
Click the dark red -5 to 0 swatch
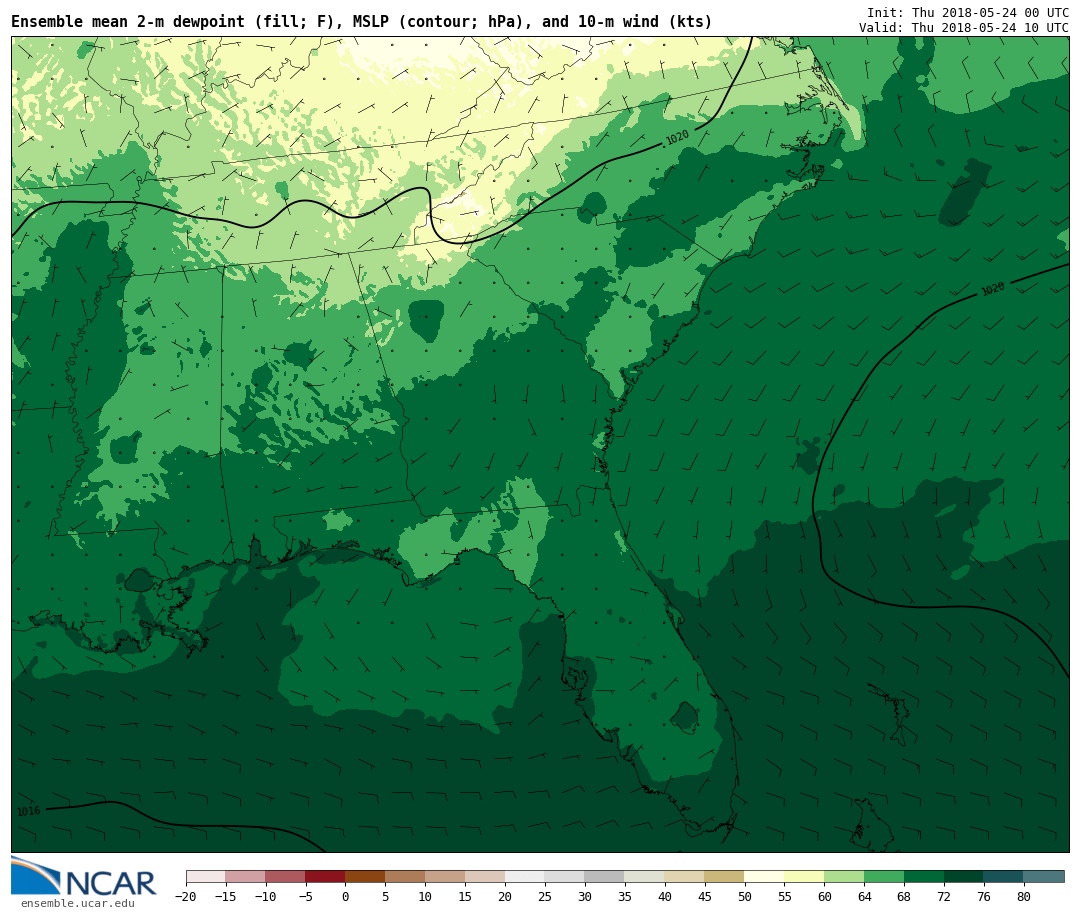point(326,876)
